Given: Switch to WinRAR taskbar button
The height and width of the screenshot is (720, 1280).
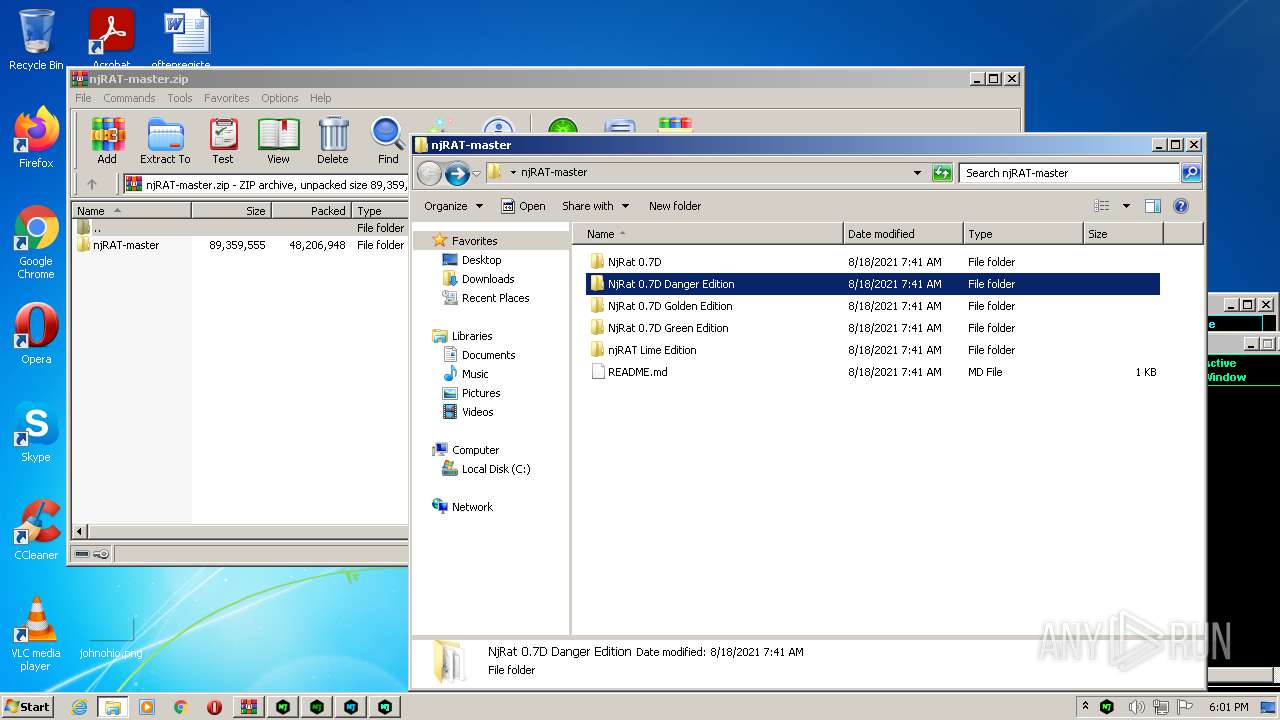Looking at the screenshot, I should pos(249,707).
